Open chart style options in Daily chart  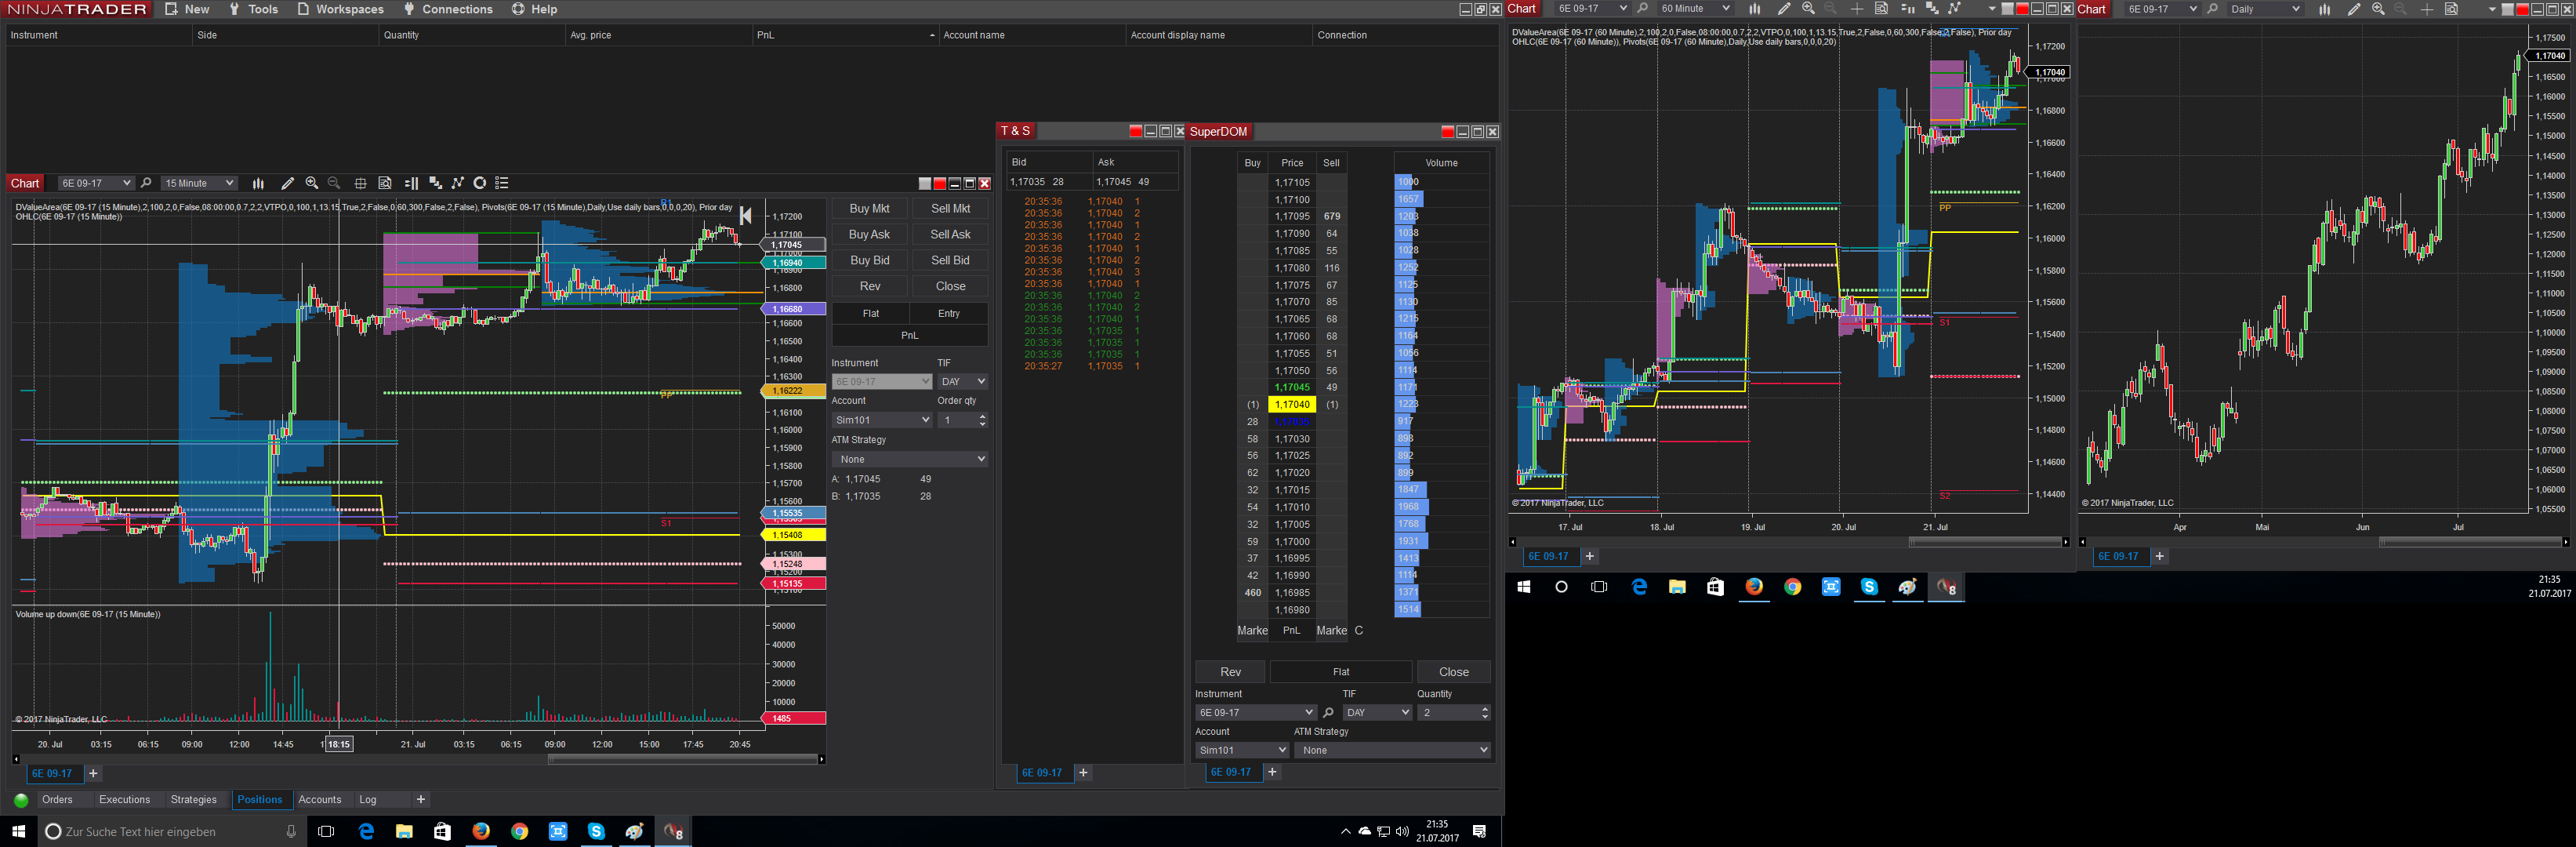coord(2324,9)
